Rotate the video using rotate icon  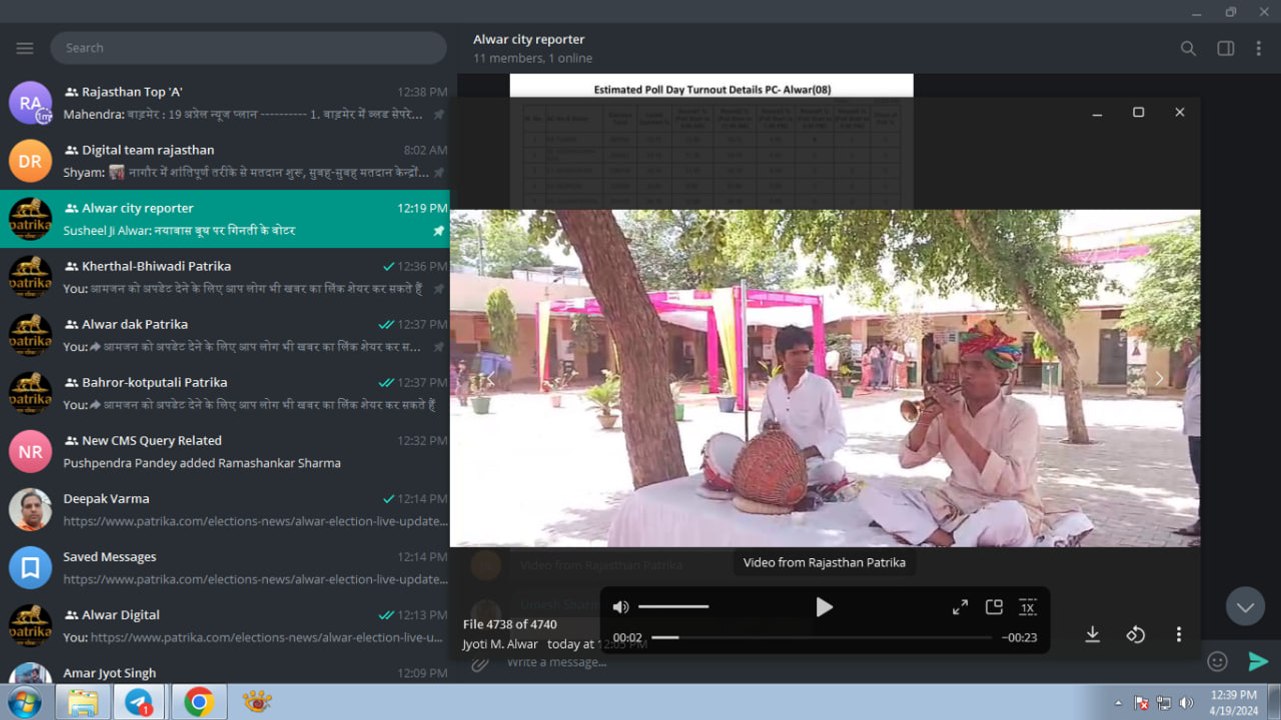click(1136, 634)
